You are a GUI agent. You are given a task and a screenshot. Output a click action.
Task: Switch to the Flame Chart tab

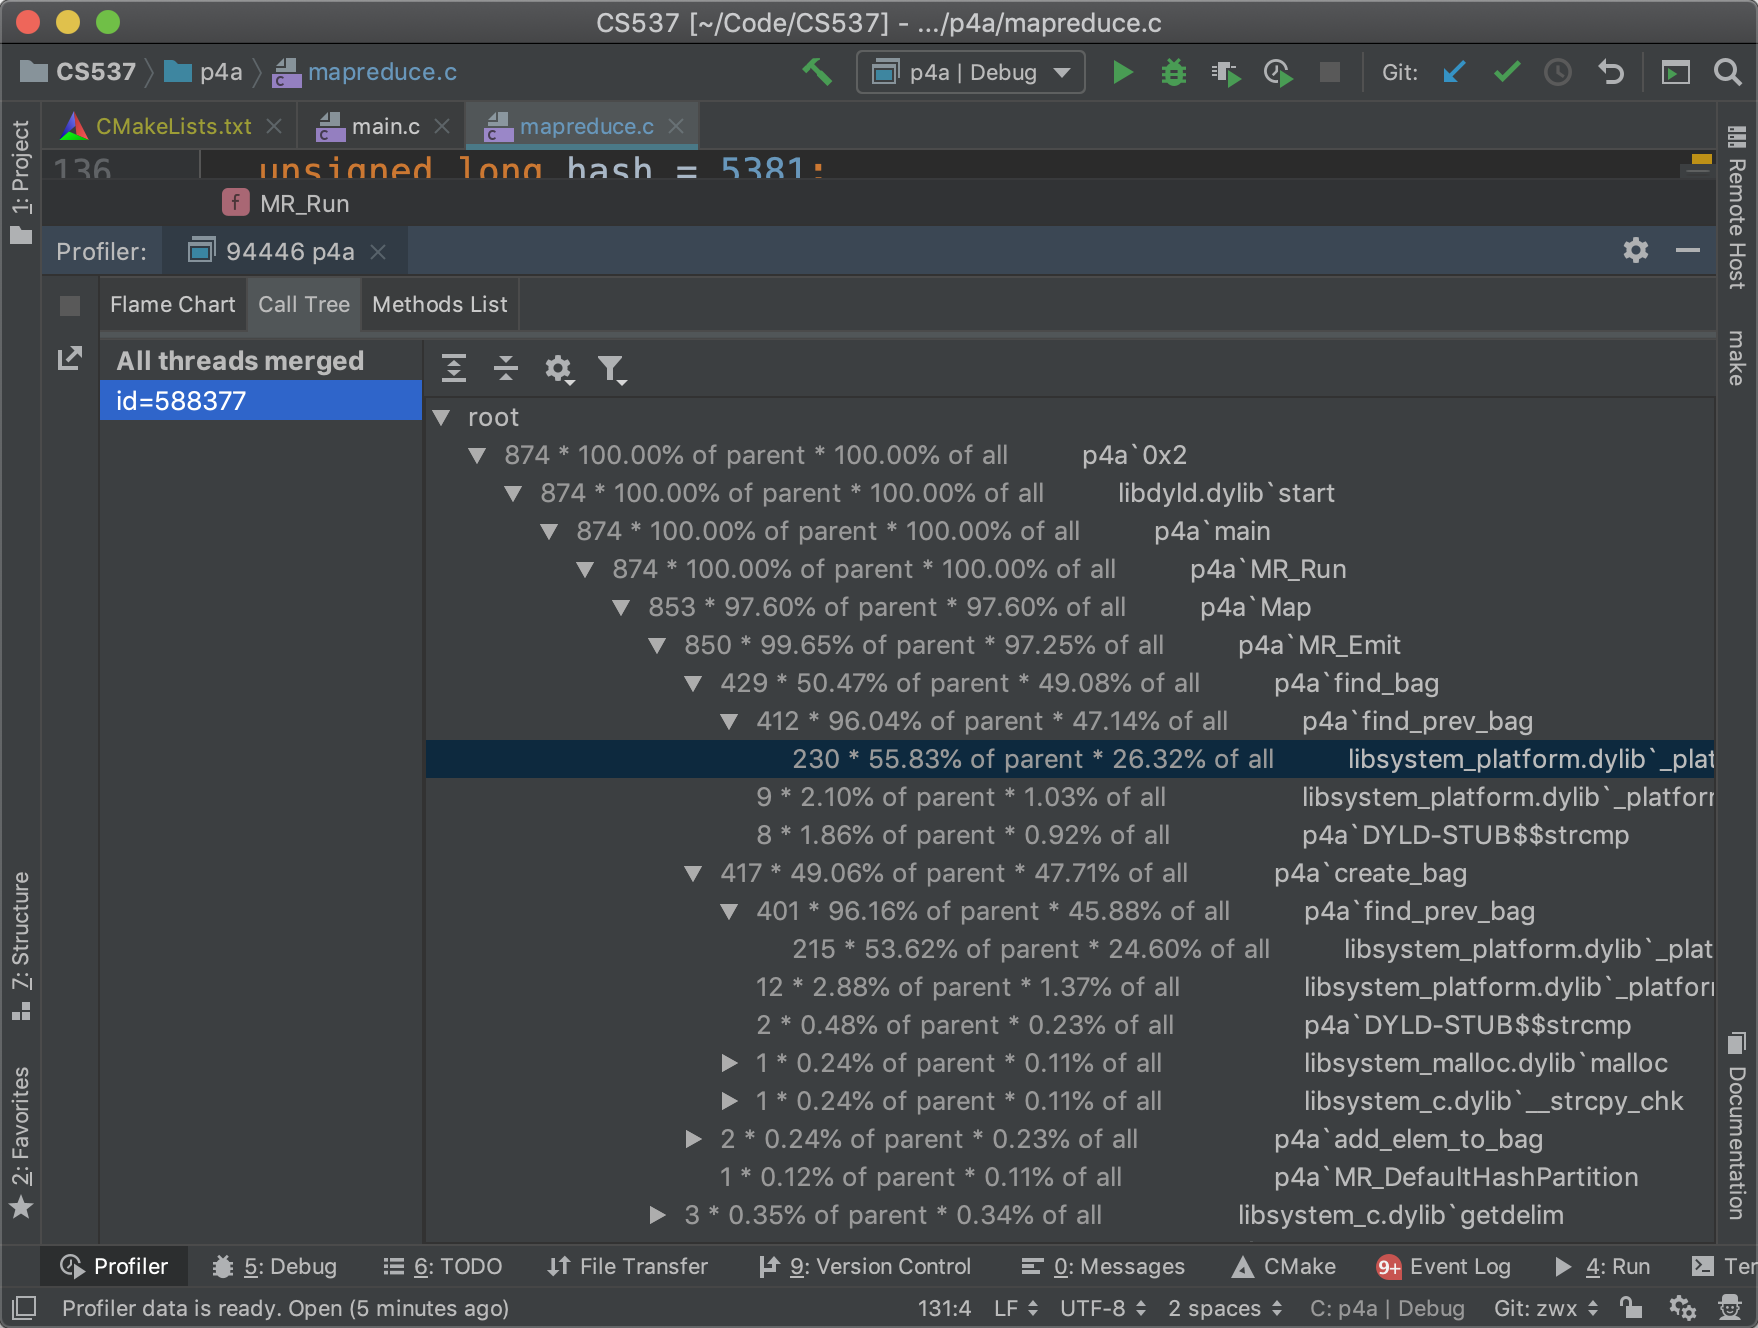(x=172, y=305)
